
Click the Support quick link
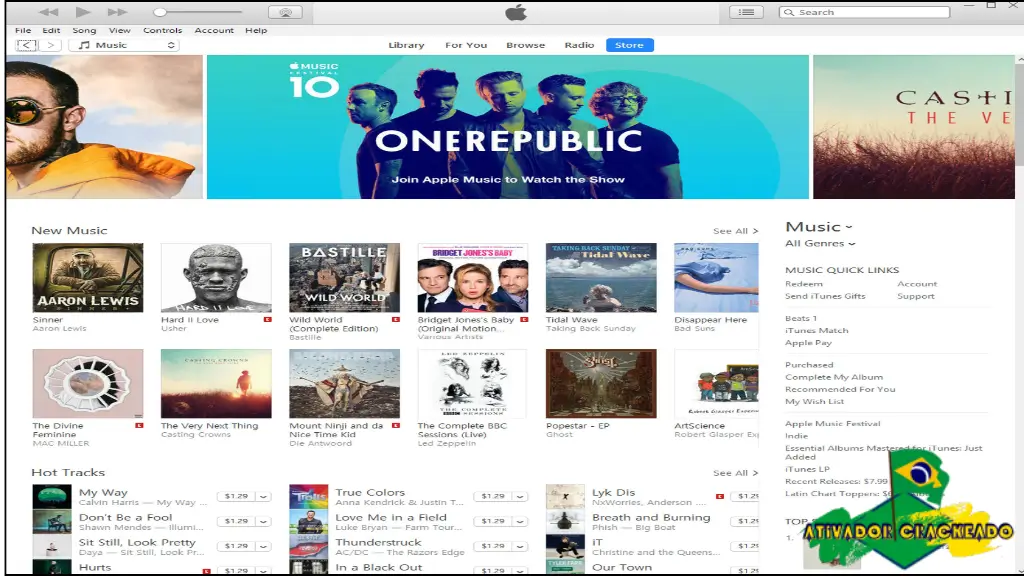tap(916, 296)
